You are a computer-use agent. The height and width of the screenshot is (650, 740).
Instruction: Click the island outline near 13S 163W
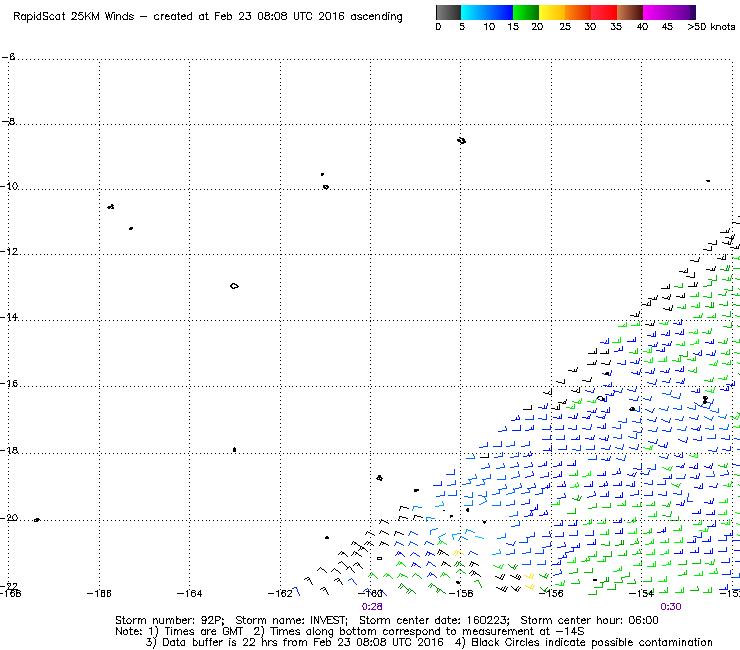[234, 286]
